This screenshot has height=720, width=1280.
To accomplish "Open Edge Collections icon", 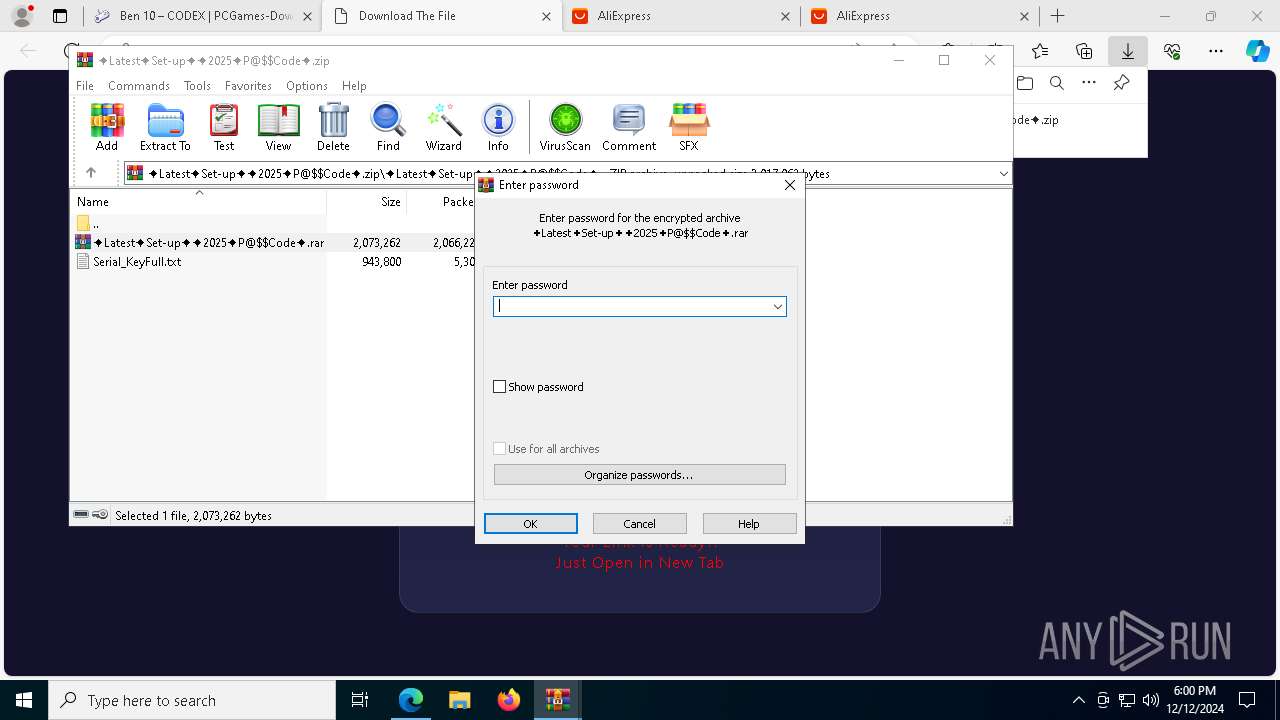I will [1084, 51].
